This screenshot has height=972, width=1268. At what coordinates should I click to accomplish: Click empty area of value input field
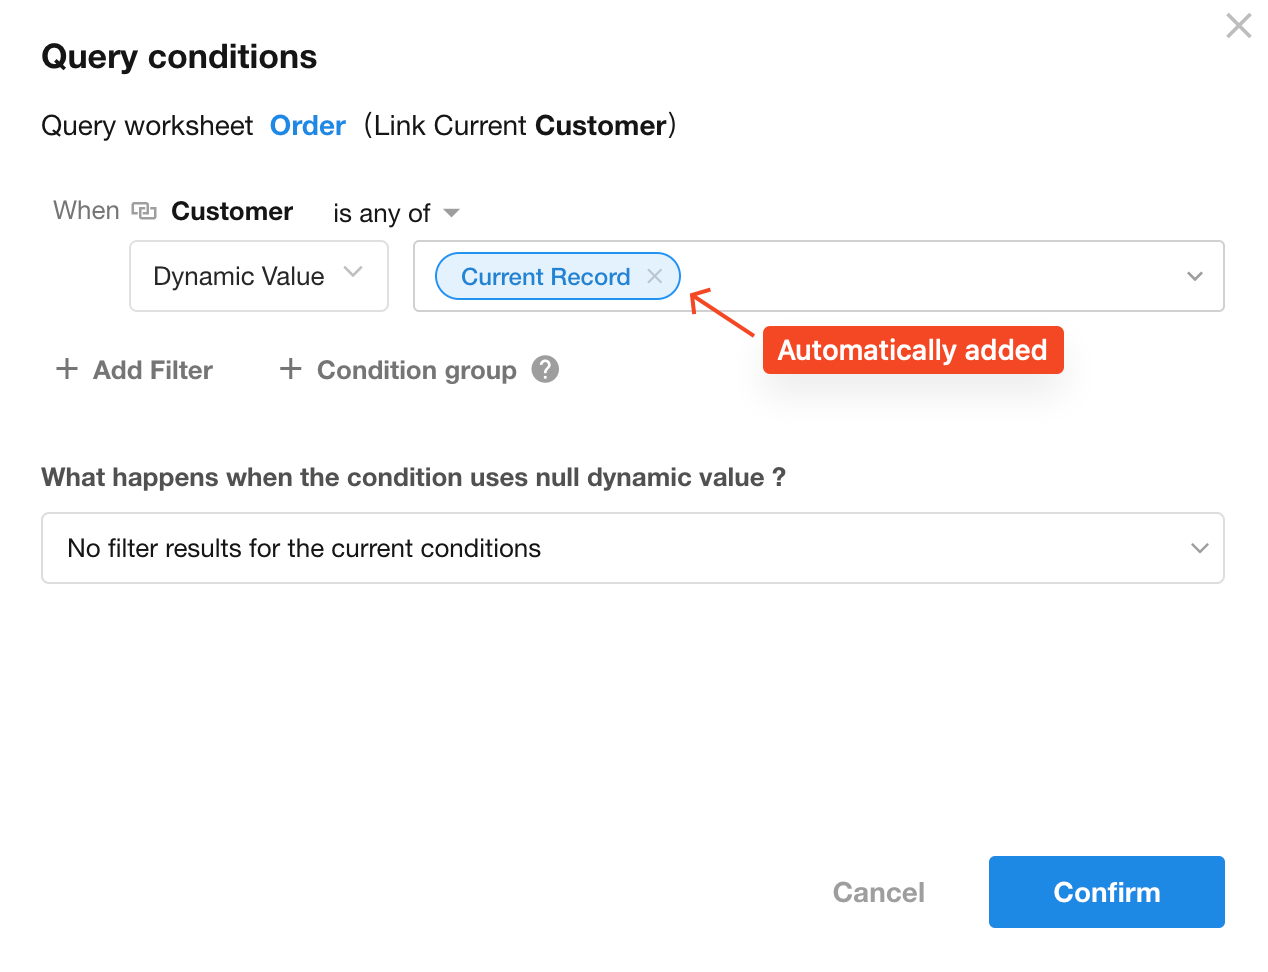point(930,277)
